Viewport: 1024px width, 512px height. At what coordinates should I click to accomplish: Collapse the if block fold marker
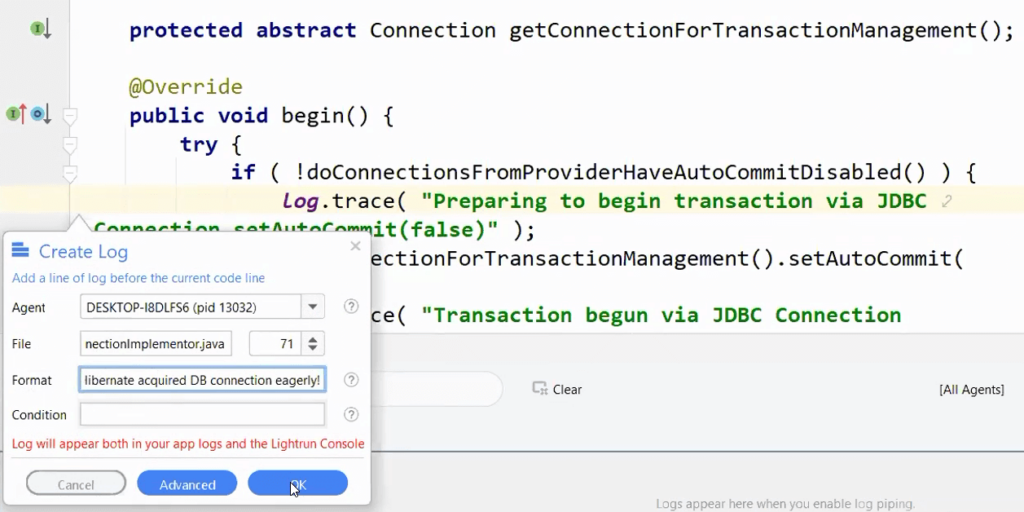(70, 174)
